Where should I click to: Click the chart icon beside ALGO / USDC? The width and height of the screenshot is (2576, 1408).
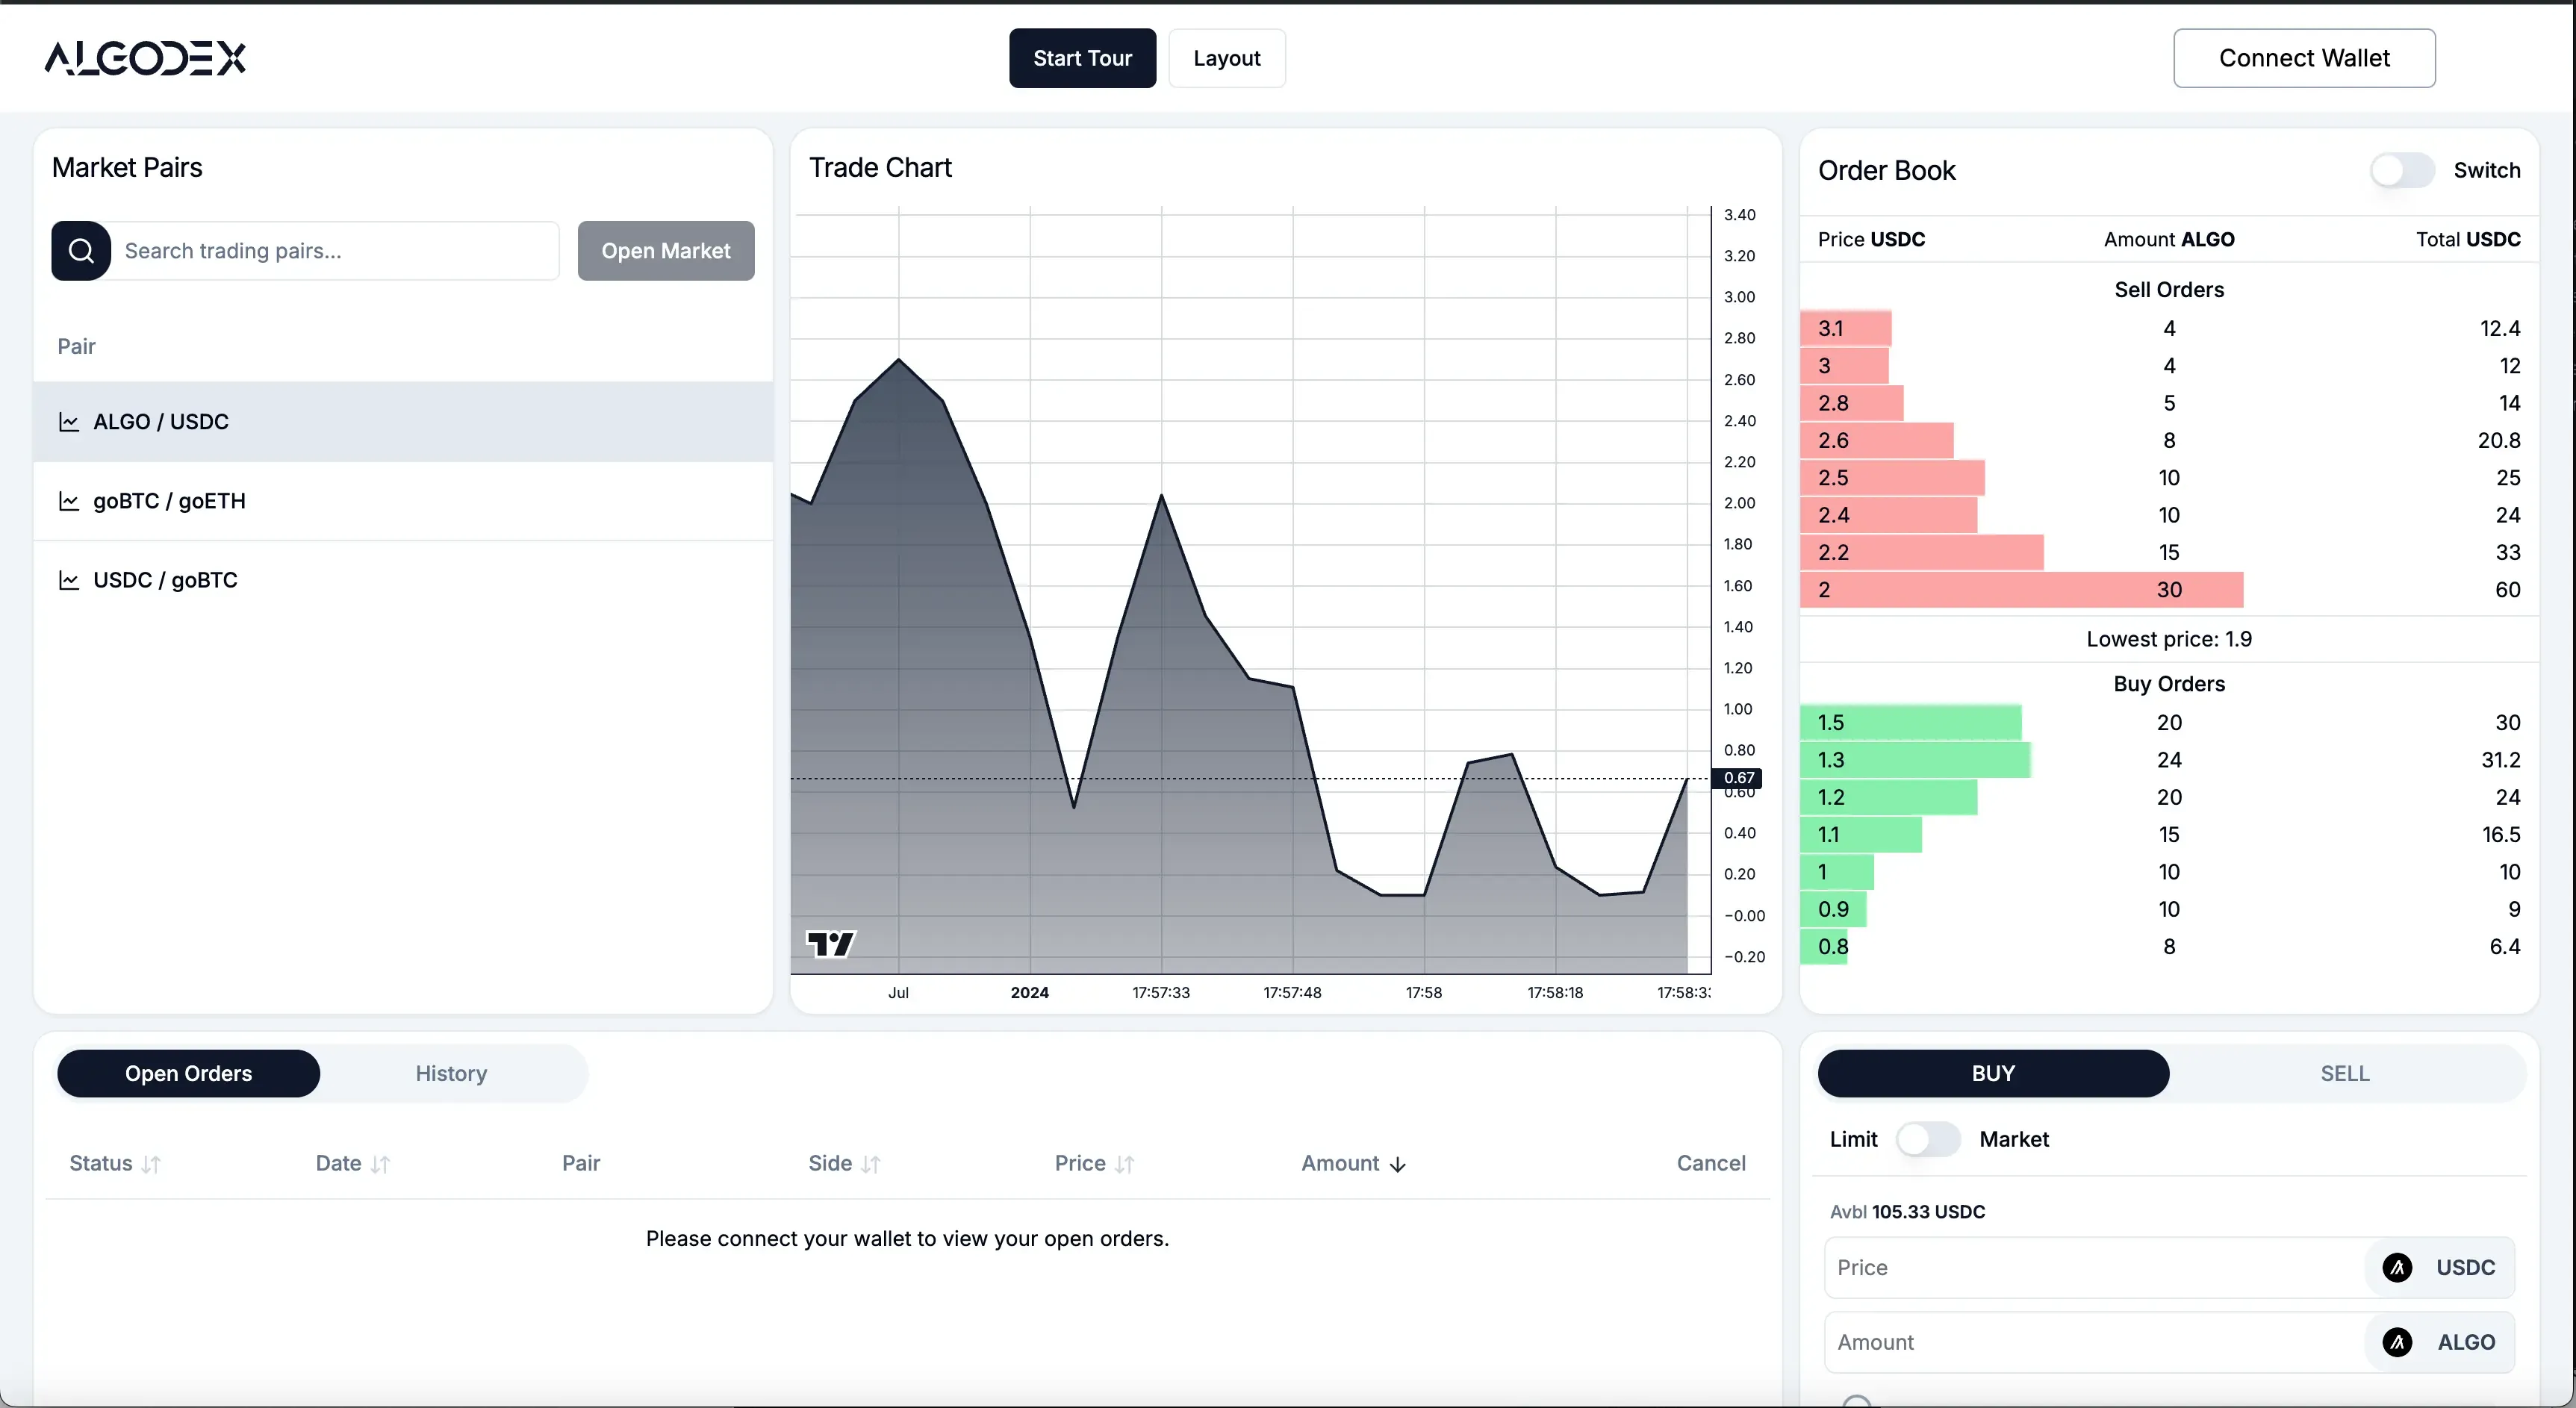(69, 422)
